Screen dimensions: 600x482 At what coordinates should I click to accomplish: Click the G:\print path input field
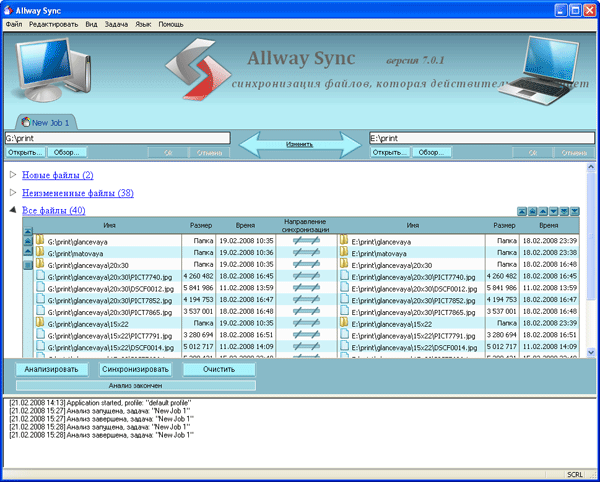(x=117, y=138)
